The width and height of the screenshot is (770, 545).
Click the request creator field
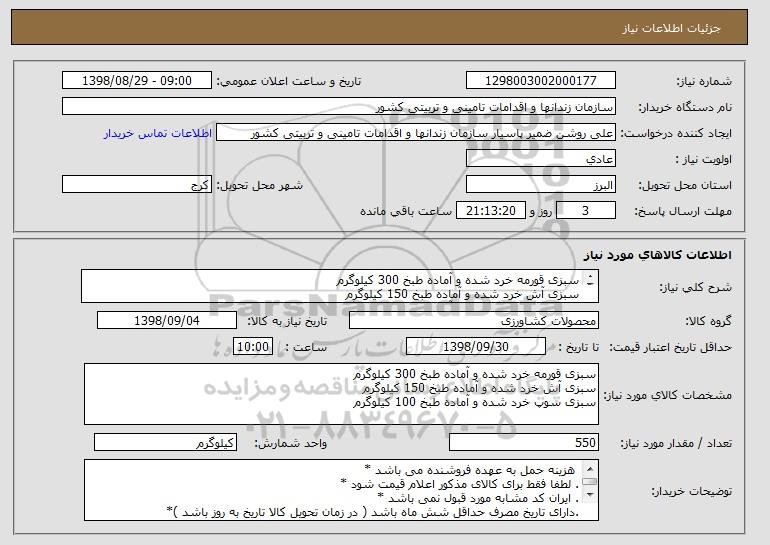[416, 133]
